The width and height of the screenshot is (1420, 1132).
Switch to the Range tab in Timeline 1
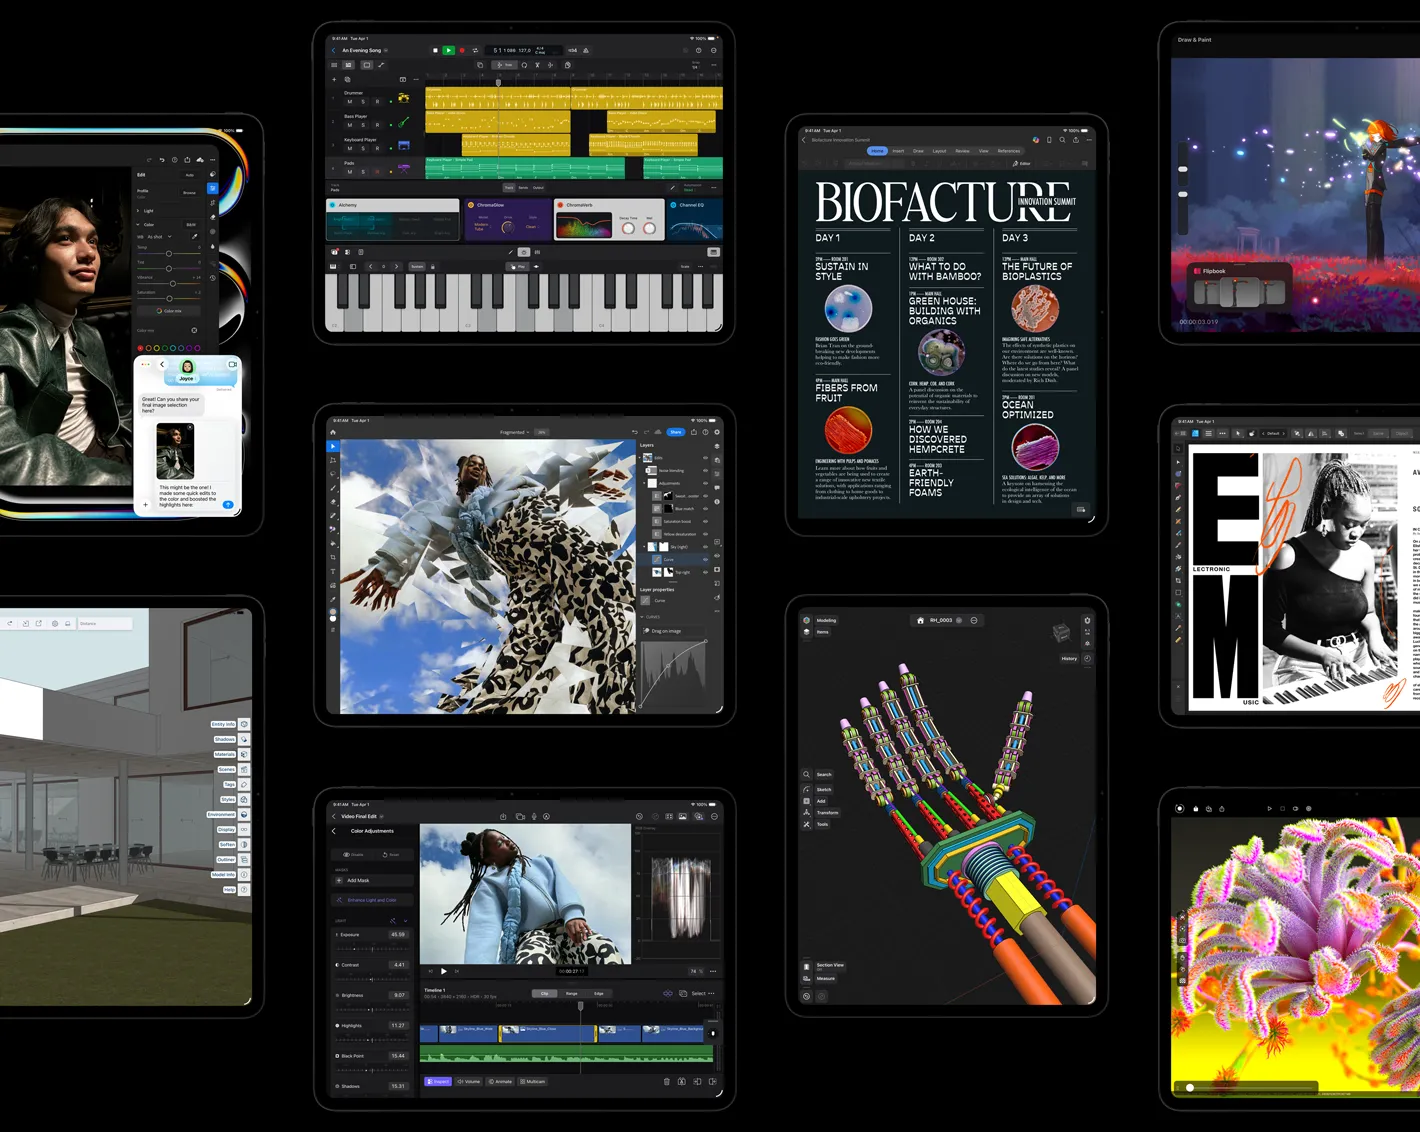pos(571,993)
